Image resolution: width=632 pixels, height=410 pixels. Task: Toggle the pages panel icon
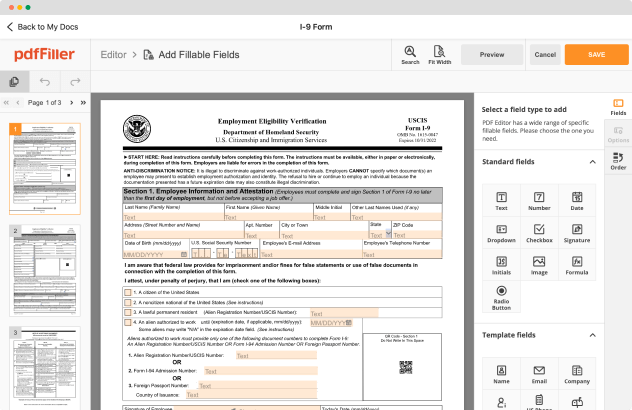pos(14,82)
